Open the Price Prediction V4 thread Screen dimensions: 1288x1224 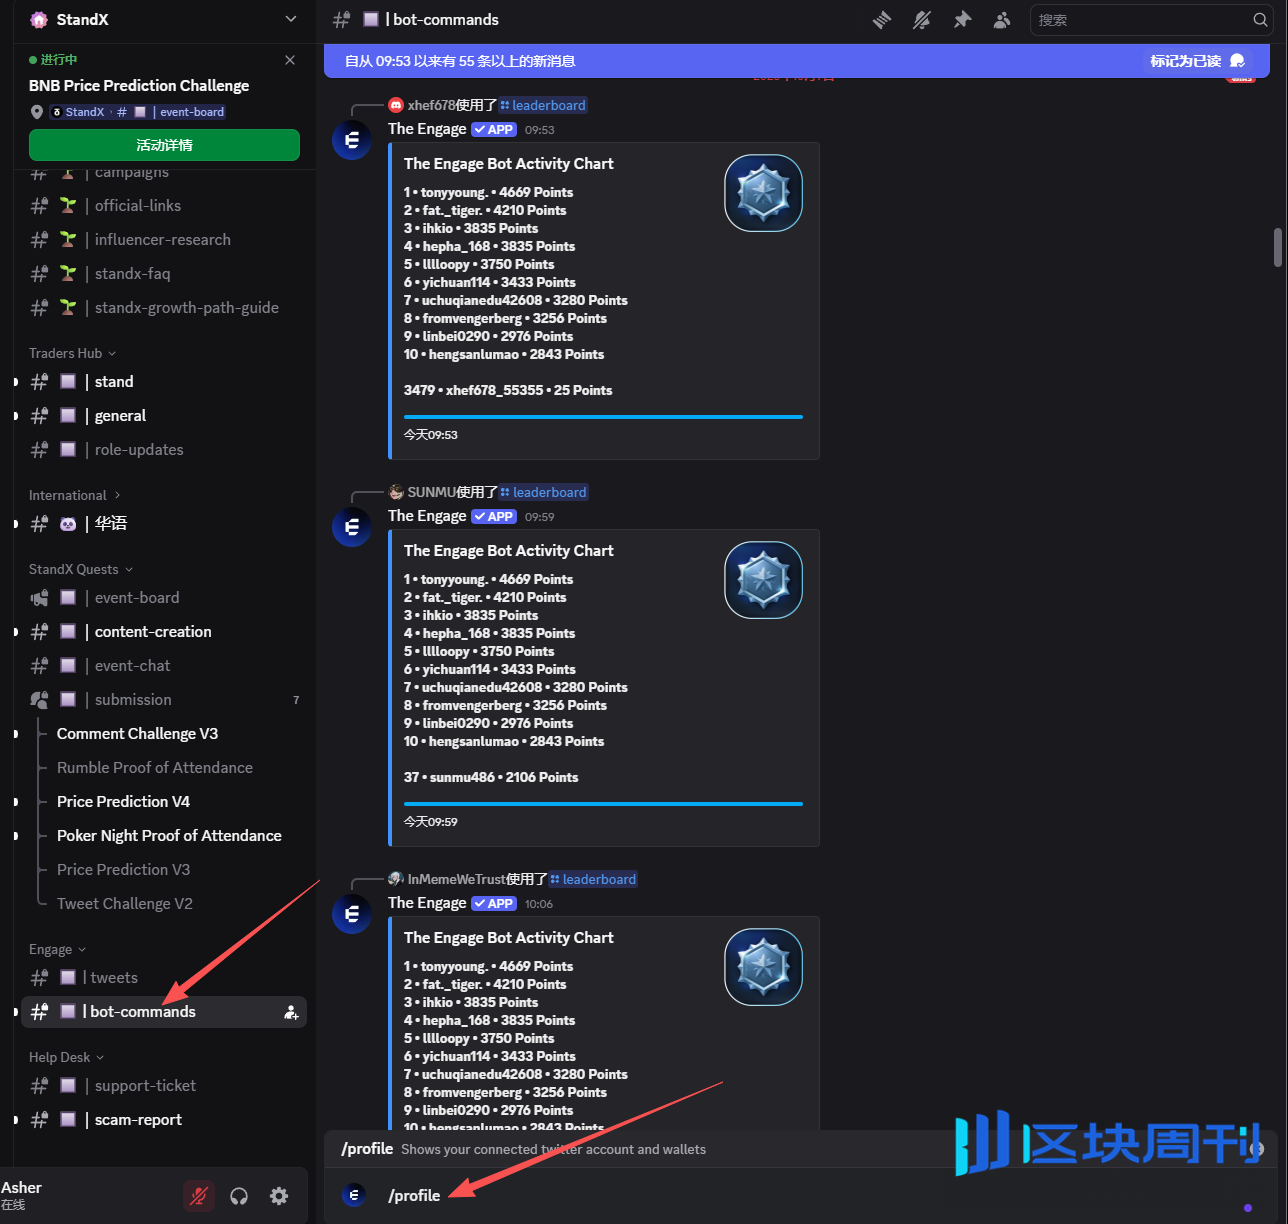pyautogui.click(x=123, y=802)
